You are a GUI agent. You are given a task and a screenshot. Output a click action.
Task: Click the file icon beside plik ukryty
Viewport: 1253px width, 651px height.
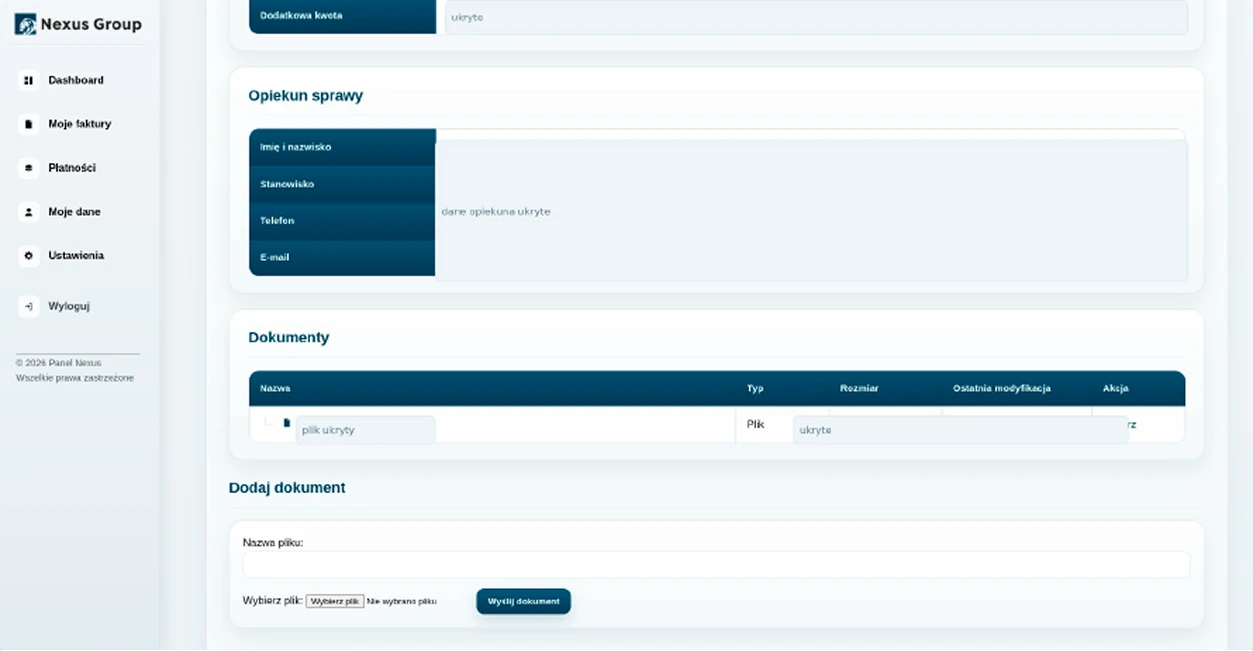(x=286, y=423)
